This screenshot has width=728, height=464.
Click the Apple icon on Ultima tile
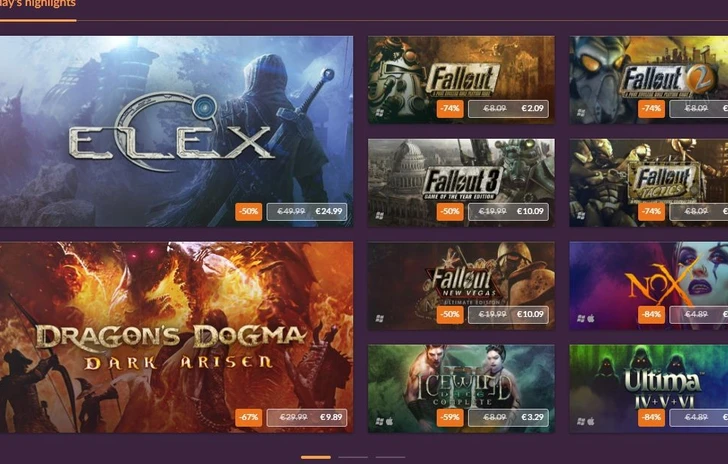pos(591,421)
